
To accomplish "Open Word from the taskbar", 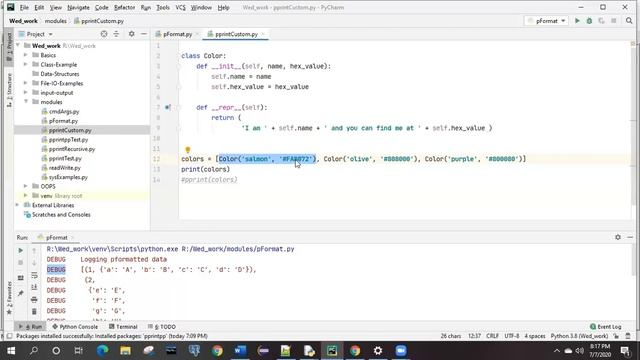I will click(x=240, y=351).
